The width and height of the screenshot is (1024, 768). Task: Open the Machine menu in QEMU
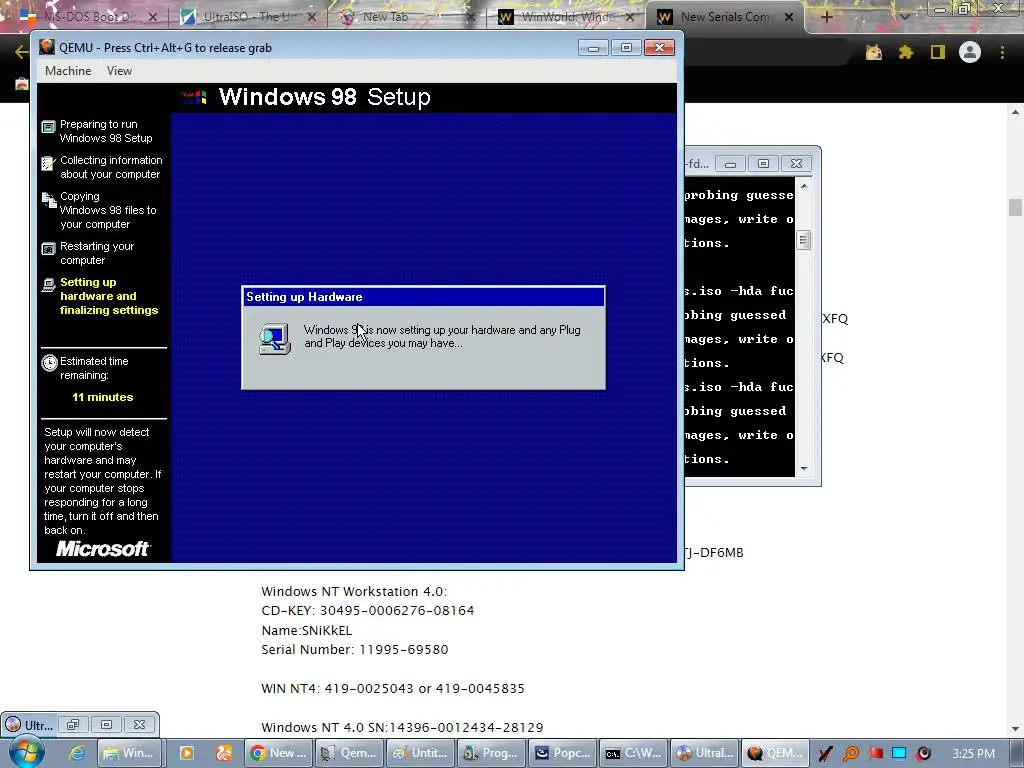68,71
